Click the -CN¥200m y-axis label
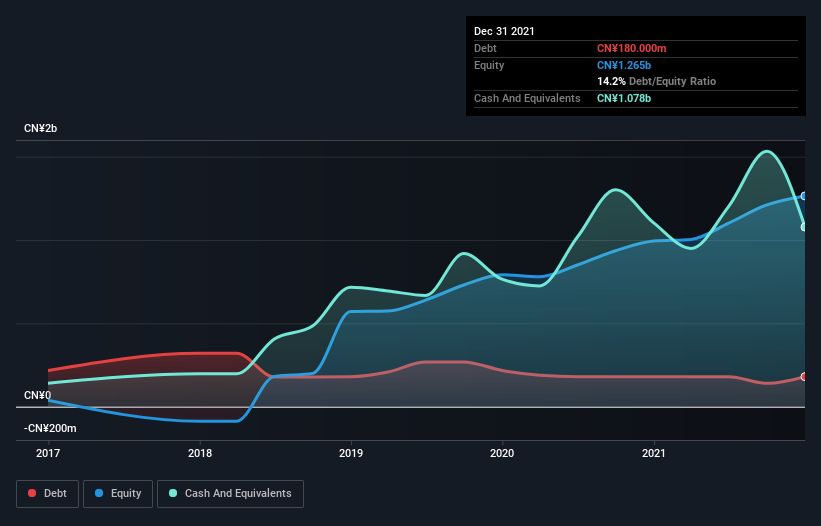The image size is (821, 526). tap(50, 429)
